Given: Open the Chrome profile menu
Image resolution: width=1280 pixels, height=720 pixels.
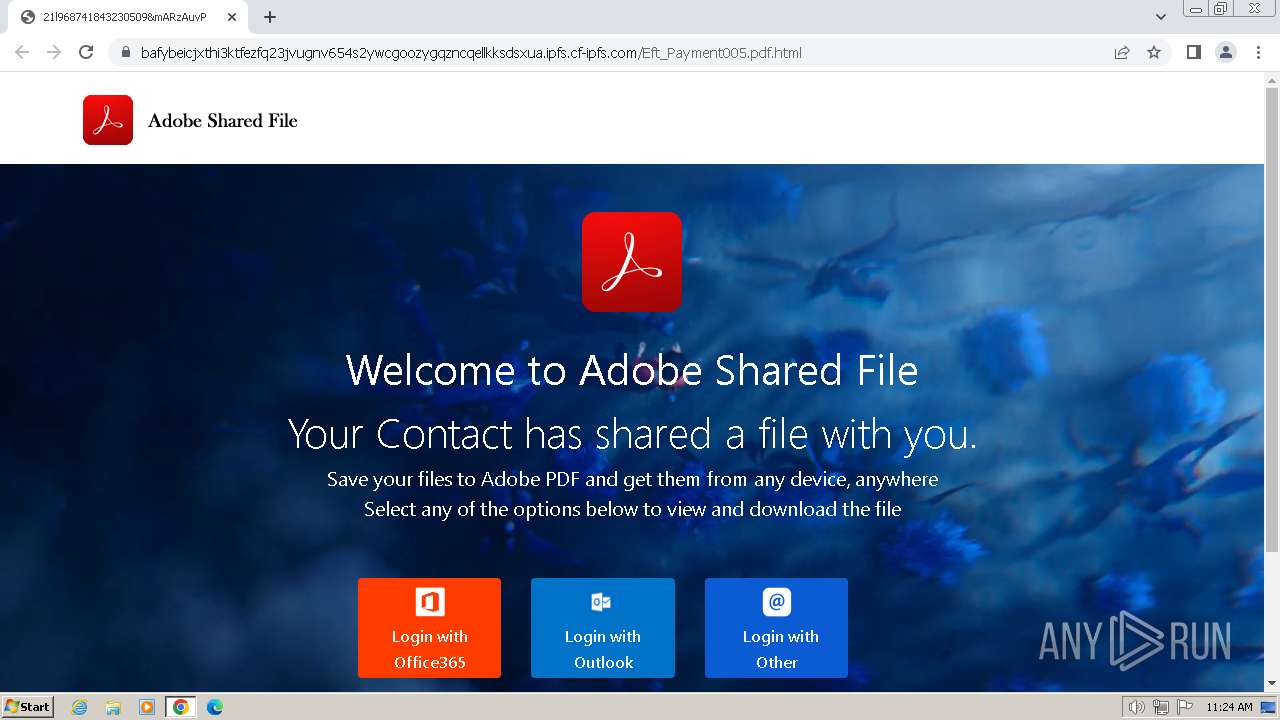Looking at the screenshot, I should click(1226, 53).
